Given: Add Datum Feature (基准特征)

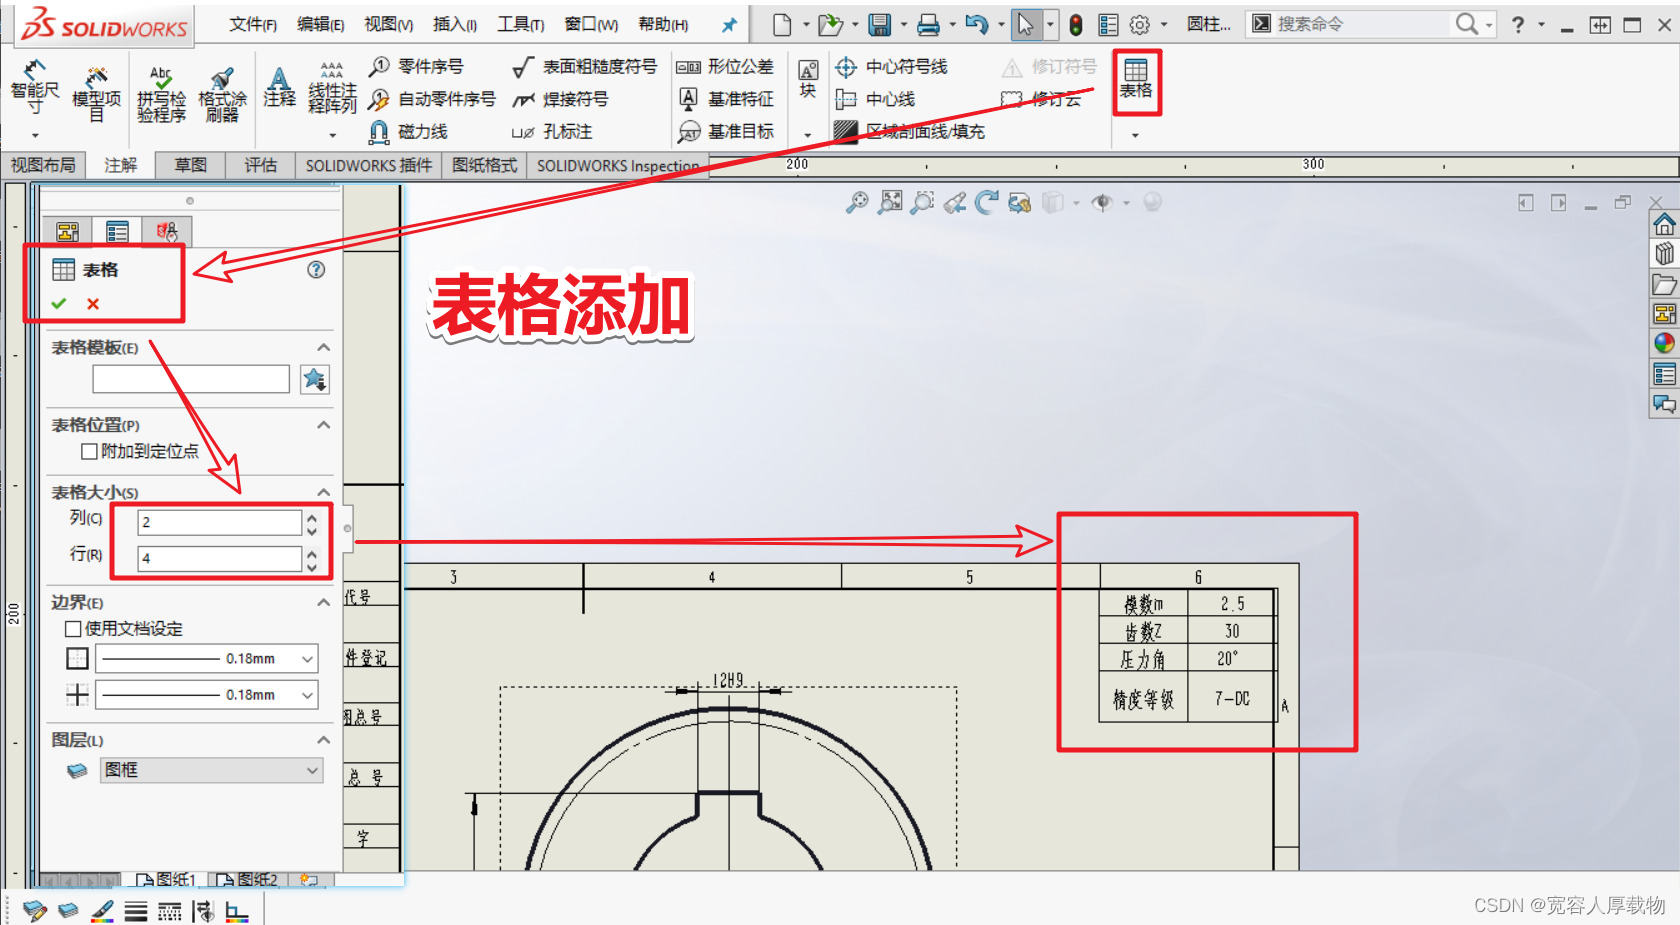Looking at the screenshot, I should [x=725, y=99].
